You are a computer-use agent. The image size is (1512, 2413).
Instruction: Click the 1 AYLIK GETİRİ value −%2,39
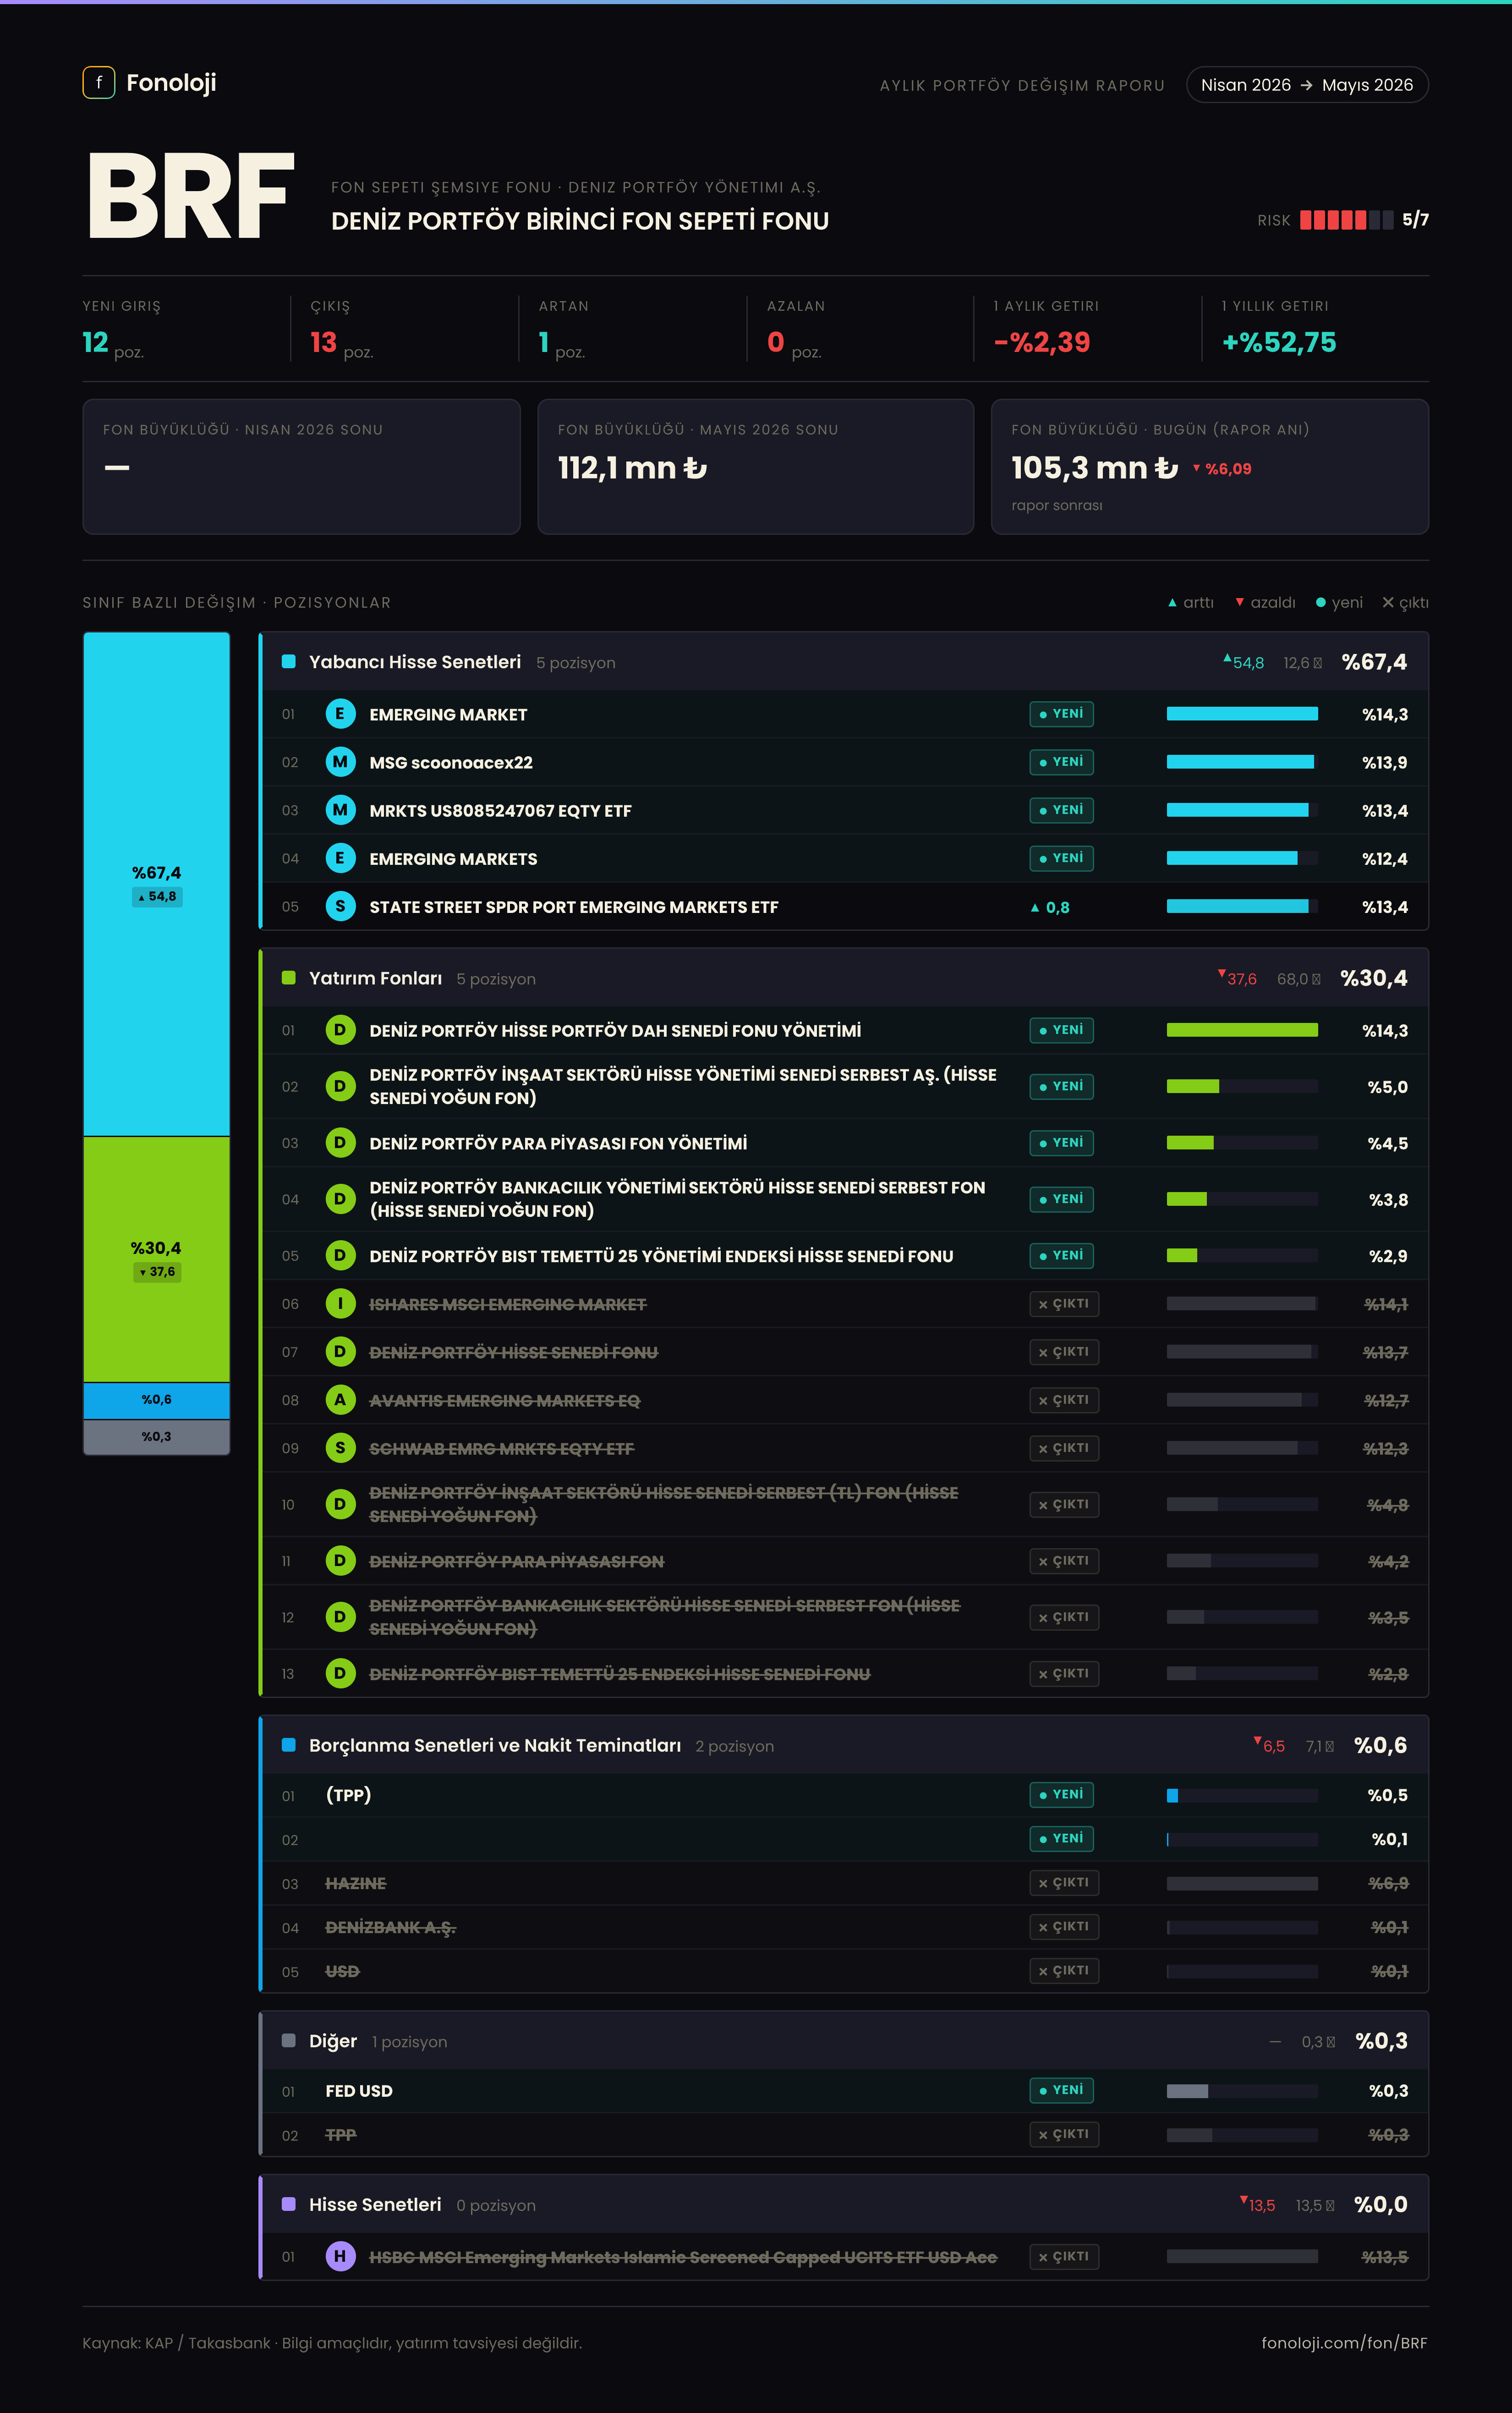pyautogui.click(x=1042, y=342)
